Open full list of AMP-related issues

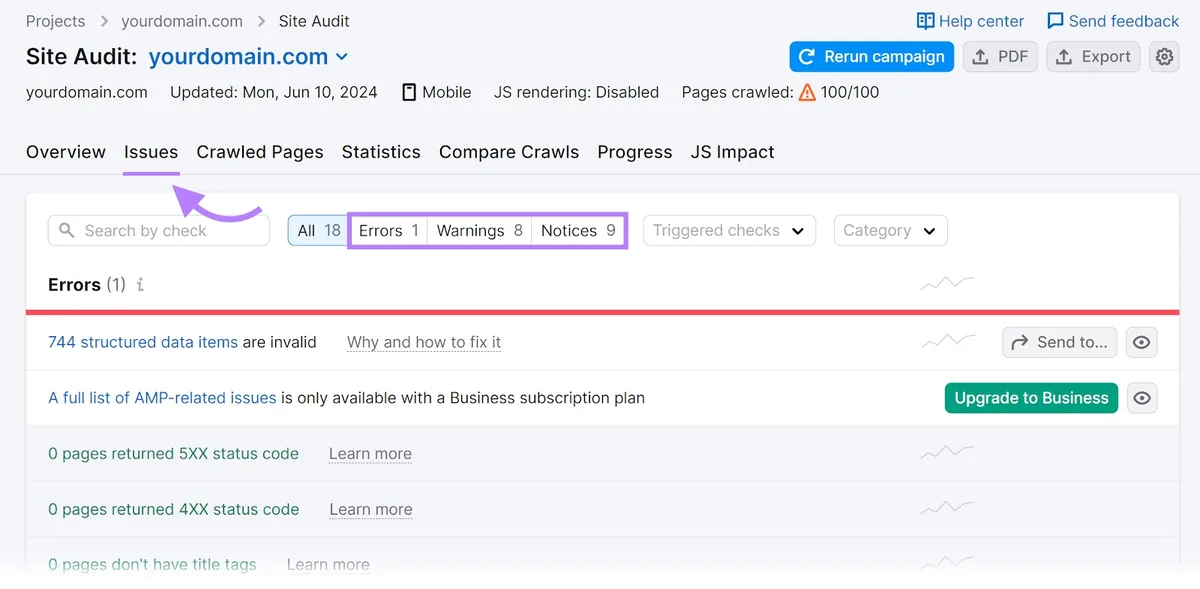(162, 398)
